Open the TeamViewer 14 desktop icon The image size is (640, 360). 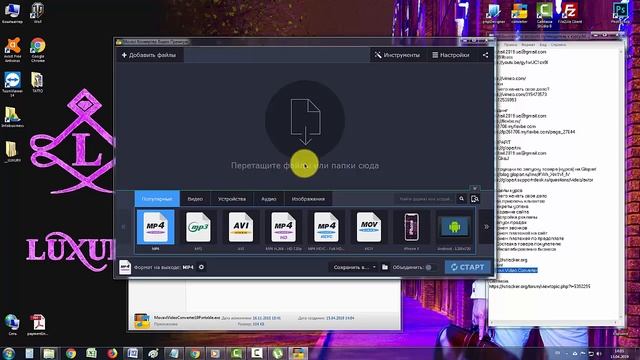(x=12, y=84)
